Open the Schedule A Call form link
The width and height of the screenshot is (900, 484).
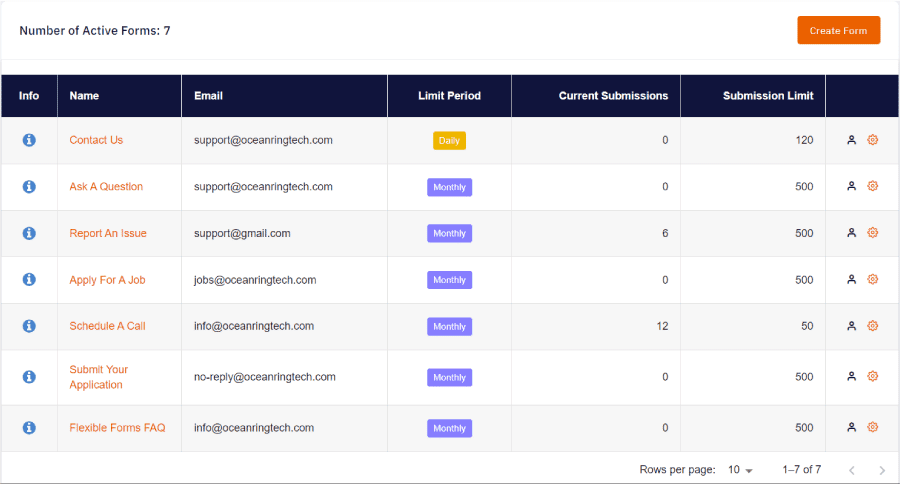(x=107, y=326)
